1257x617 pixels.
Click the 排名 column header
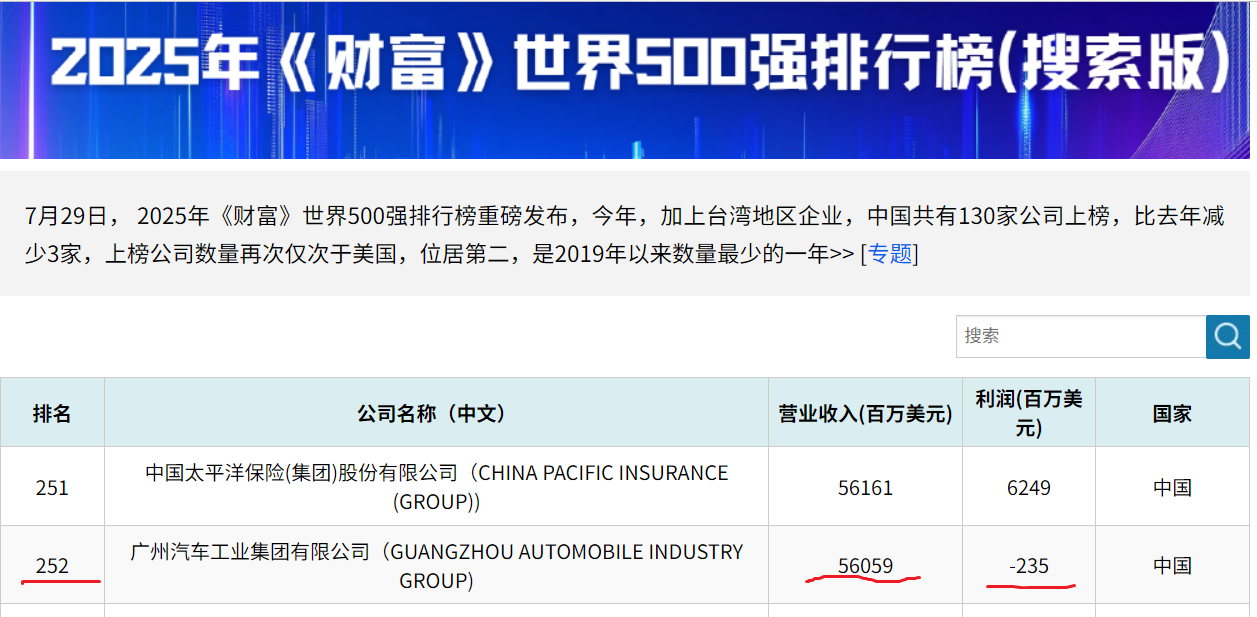coord(52,413)
